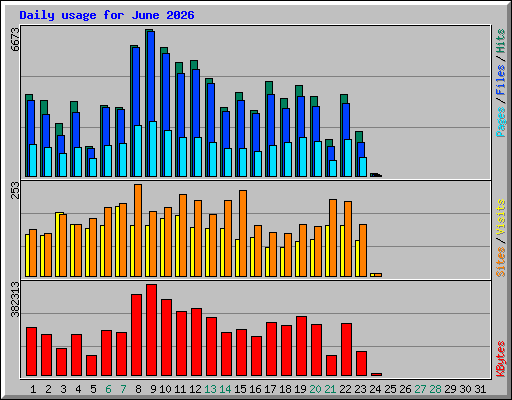The height and width of the screenshot is (400, 512).
Task: Click the yellow Sites bar for day 18
Action: [282, 262]
